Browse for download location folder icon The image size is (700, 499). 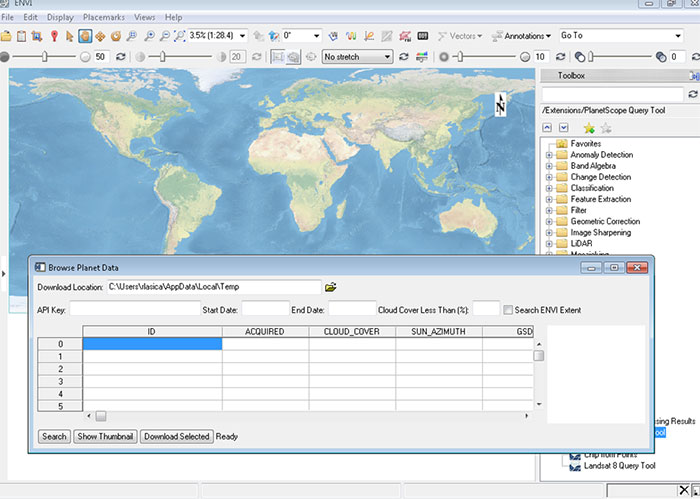coord(331,288)
